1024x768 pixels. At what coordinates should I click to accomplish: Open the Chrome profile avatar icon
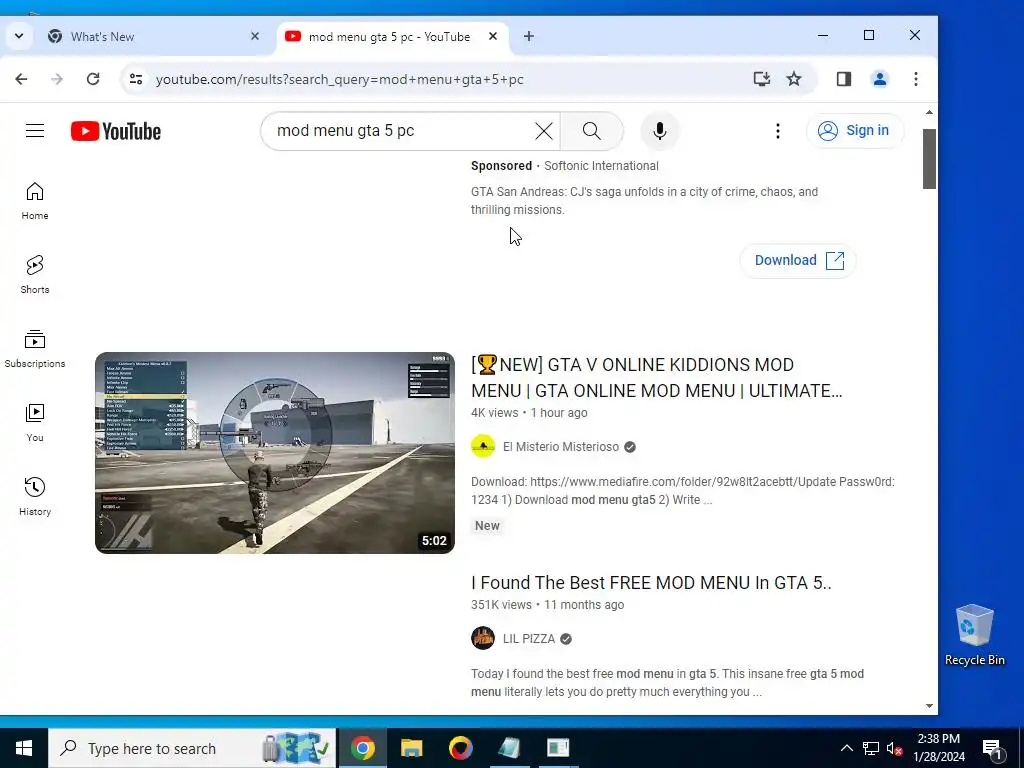click(x=880, y=79)
